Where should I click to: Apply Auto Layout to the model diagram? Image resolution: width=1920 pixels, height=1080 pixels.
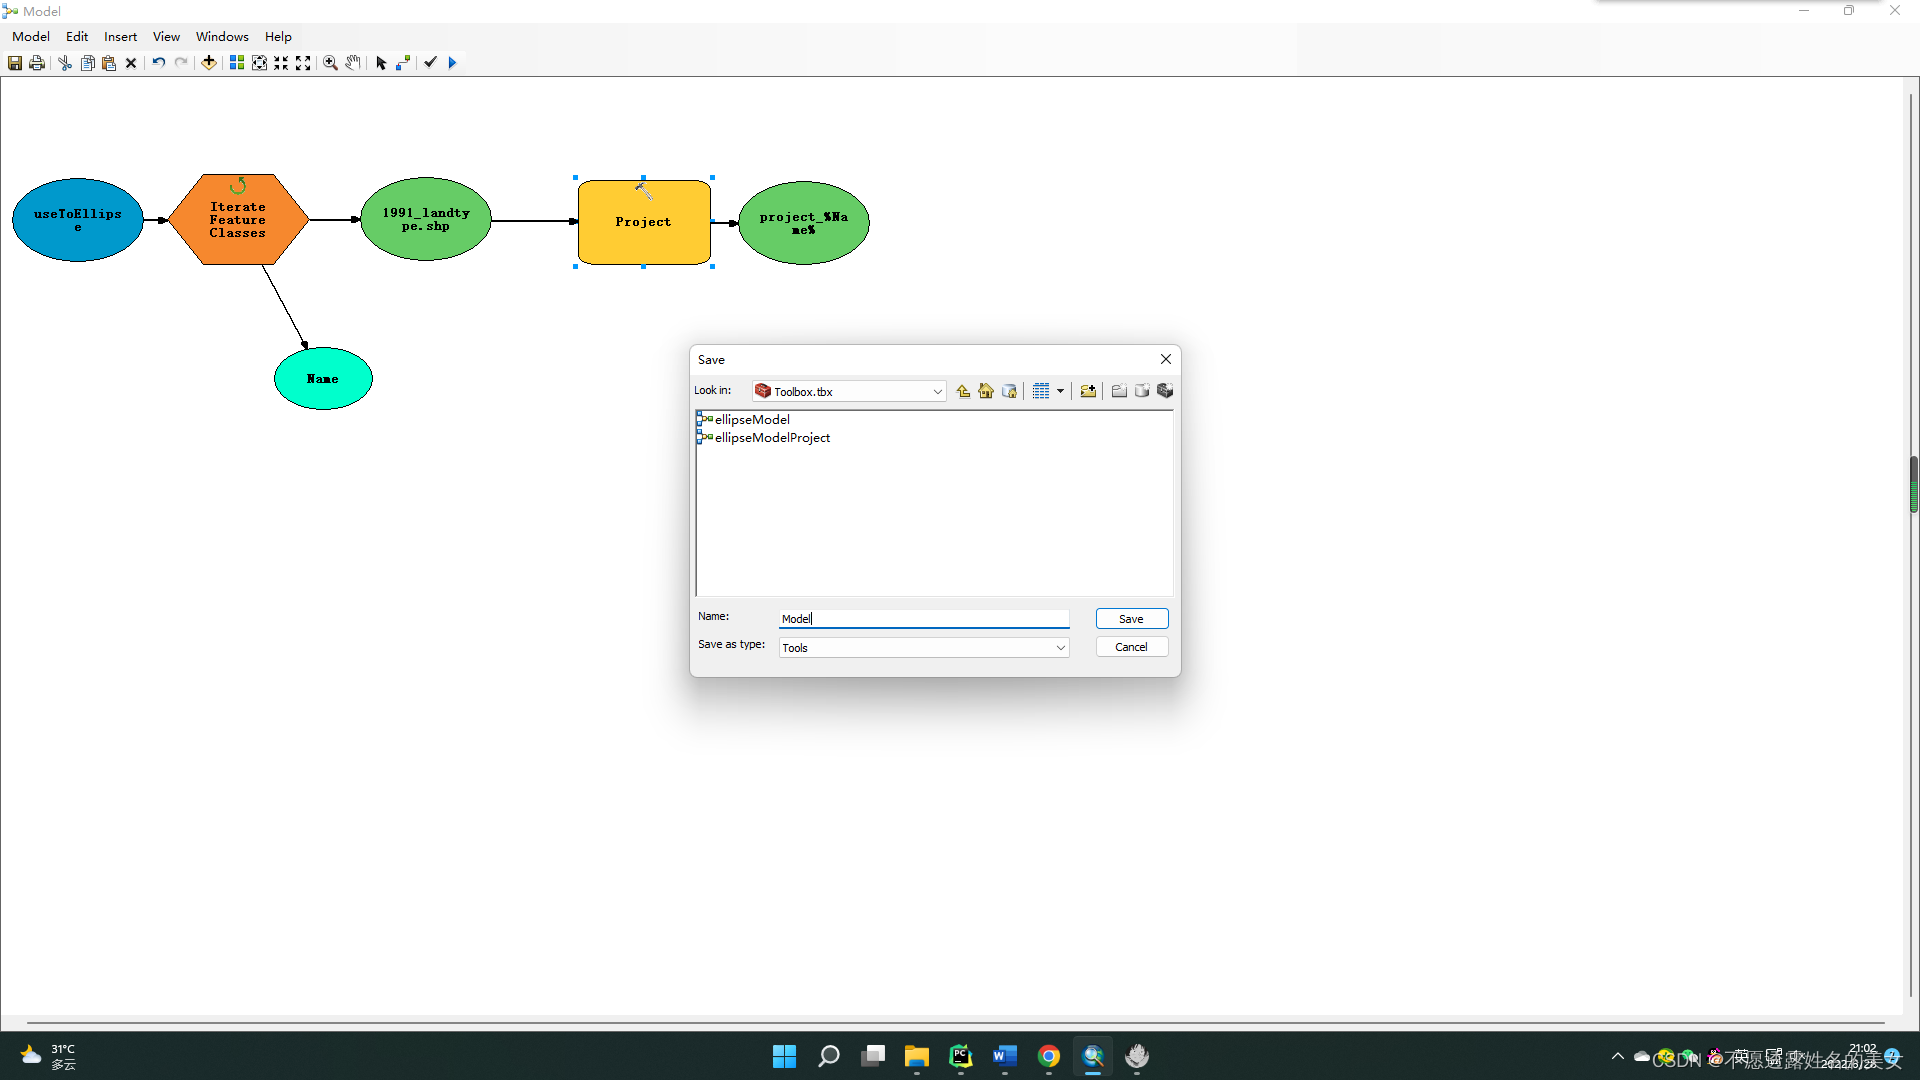tap(237, 62)
